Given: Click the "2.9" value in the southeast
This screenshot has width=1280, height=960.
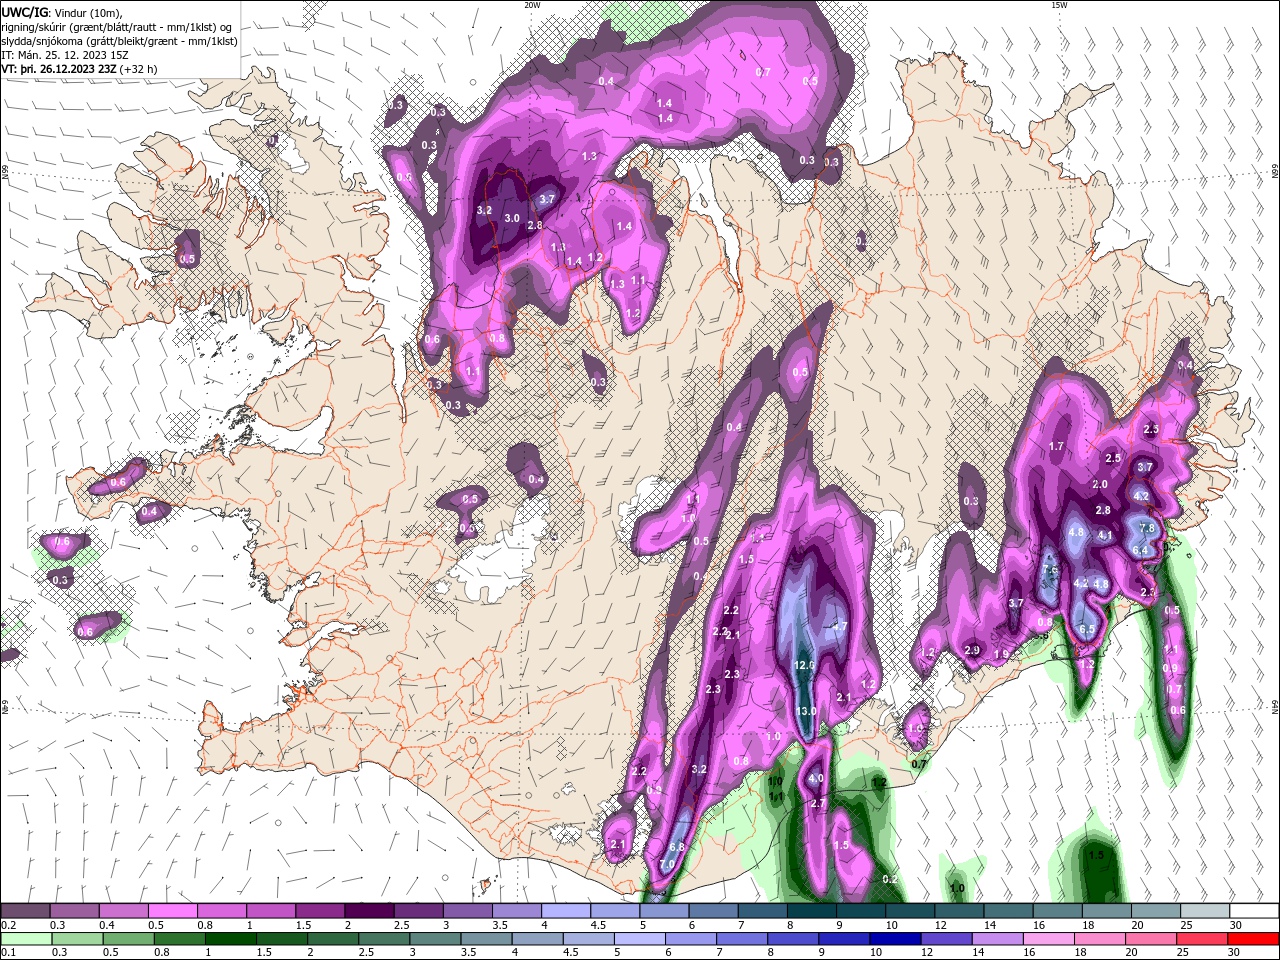Looking at the screenshot, I should coord(971,651).
